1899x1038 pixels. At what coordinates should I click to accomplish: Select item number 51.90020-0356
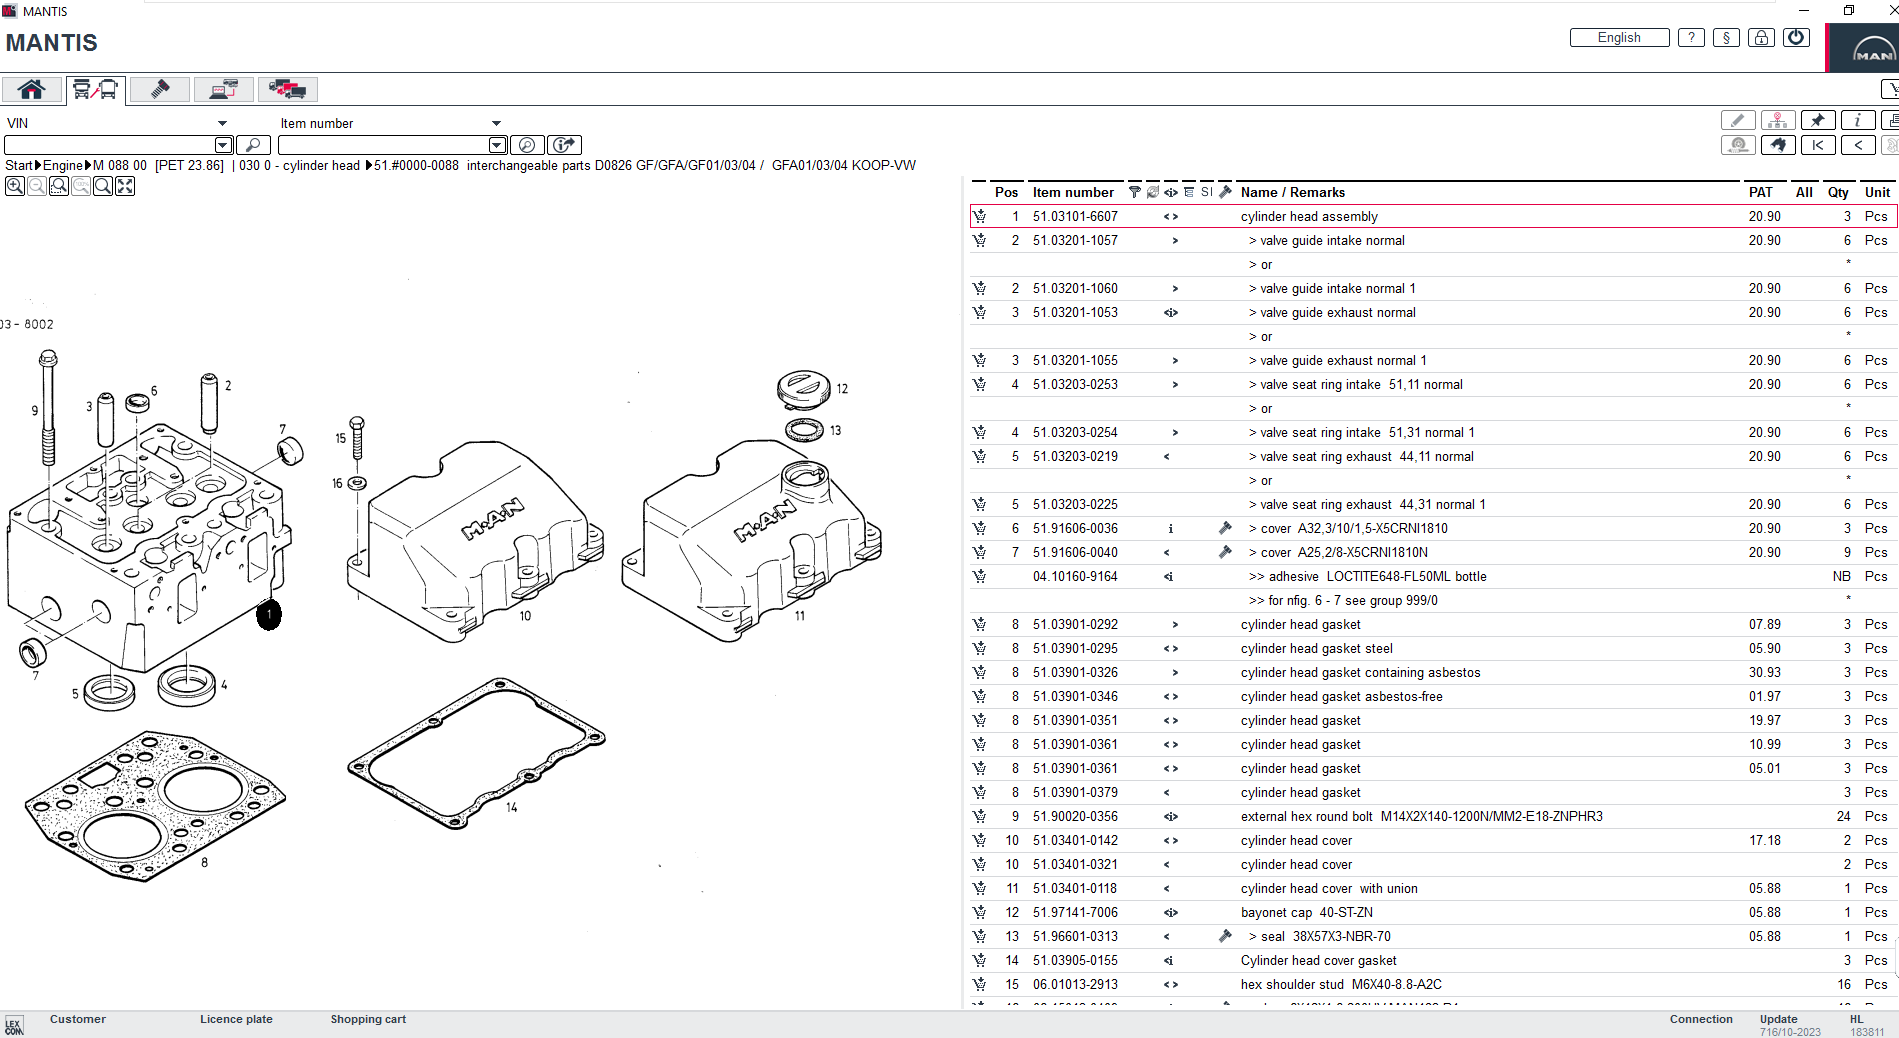point(1075,816)
